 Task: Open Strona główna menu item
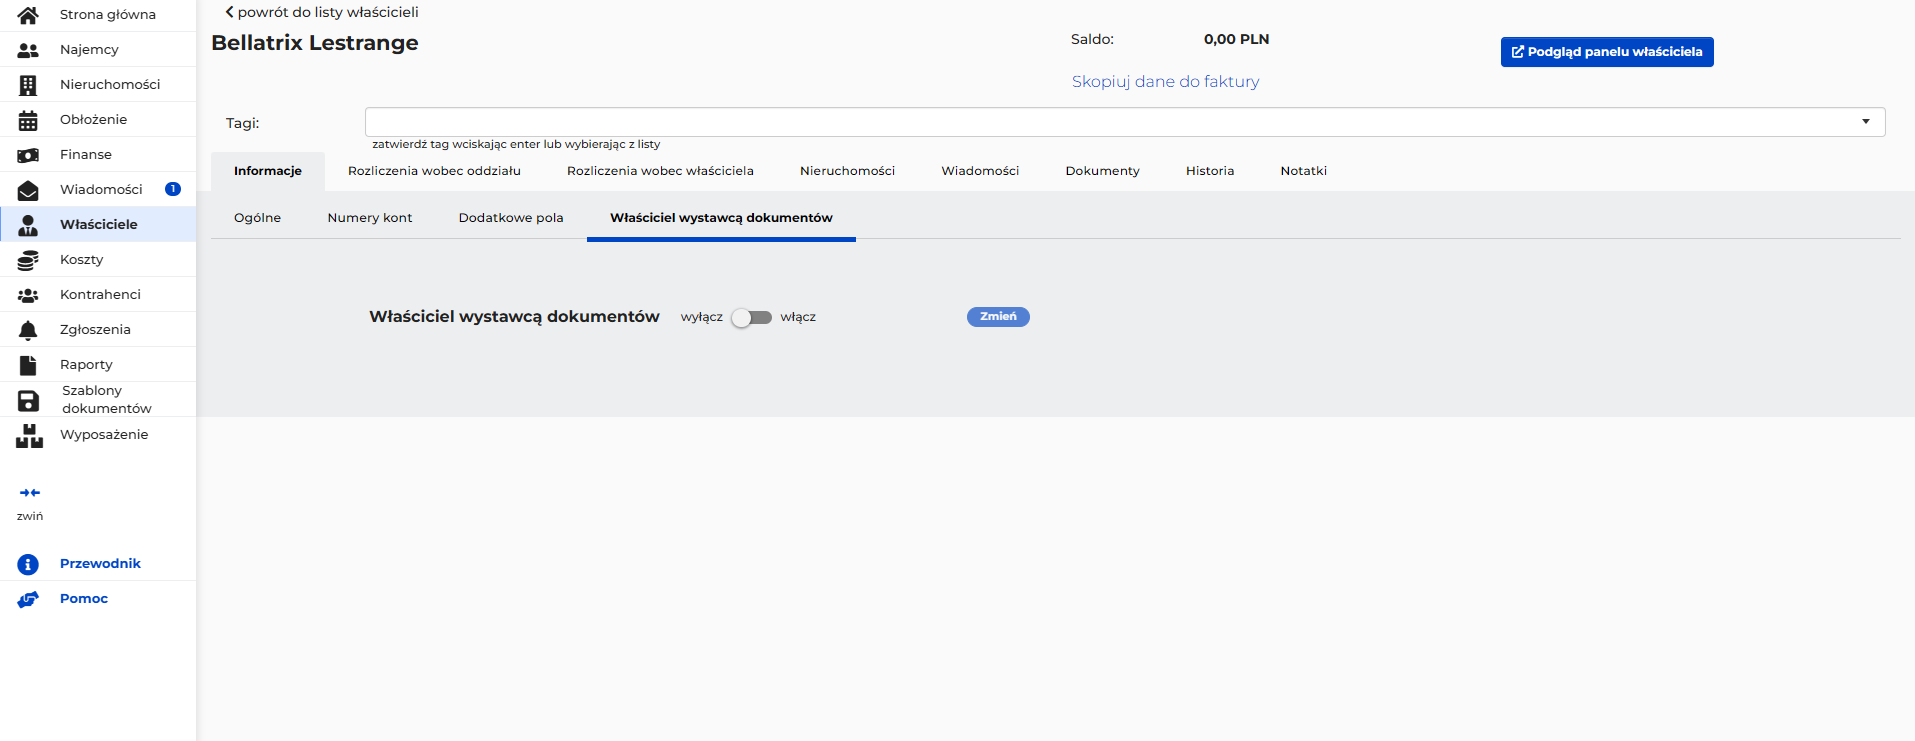pos(98,15)
